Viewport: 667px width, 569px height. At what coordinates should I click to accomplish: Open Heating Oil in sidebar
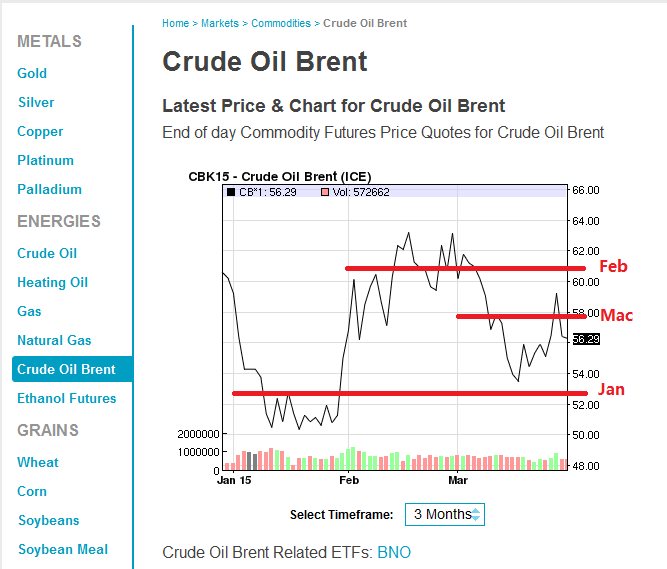(52, 282)
